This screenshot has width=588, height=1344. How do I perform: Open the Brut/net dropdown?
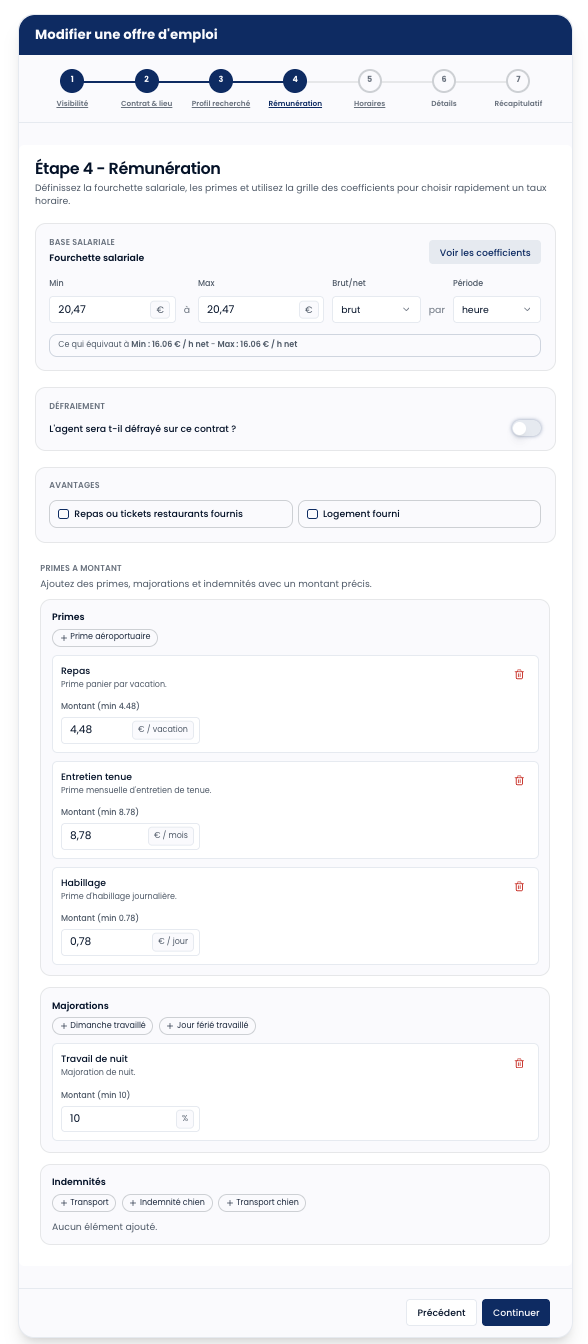376,310
